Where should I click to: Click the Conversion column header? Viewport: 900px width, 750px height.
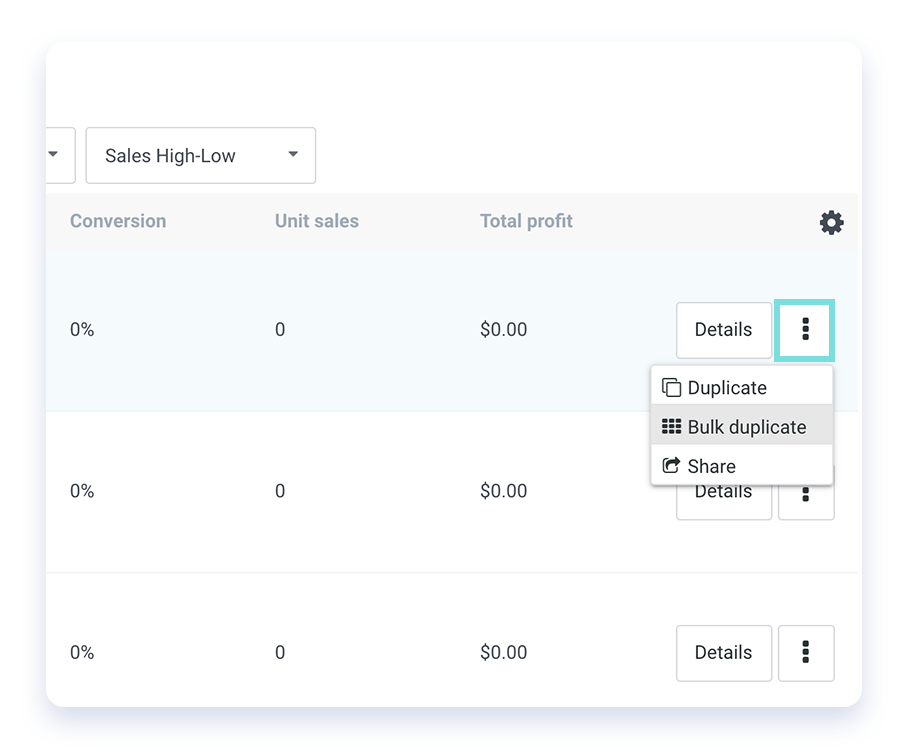tap(118, 221)
